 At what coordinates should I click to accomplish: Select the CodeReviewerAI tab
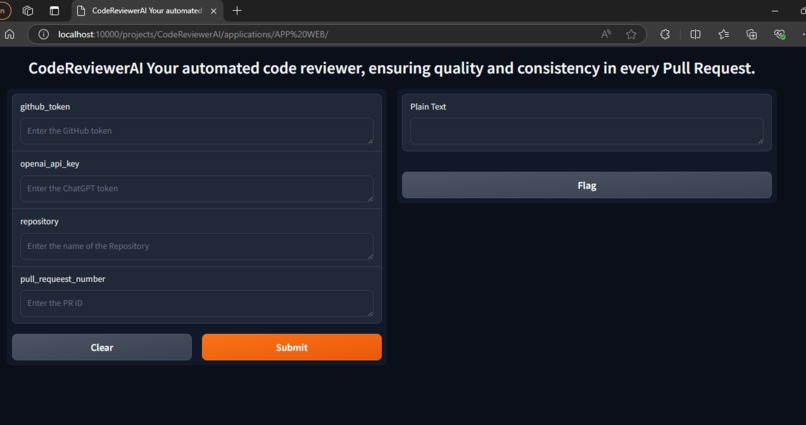point(146,11)
